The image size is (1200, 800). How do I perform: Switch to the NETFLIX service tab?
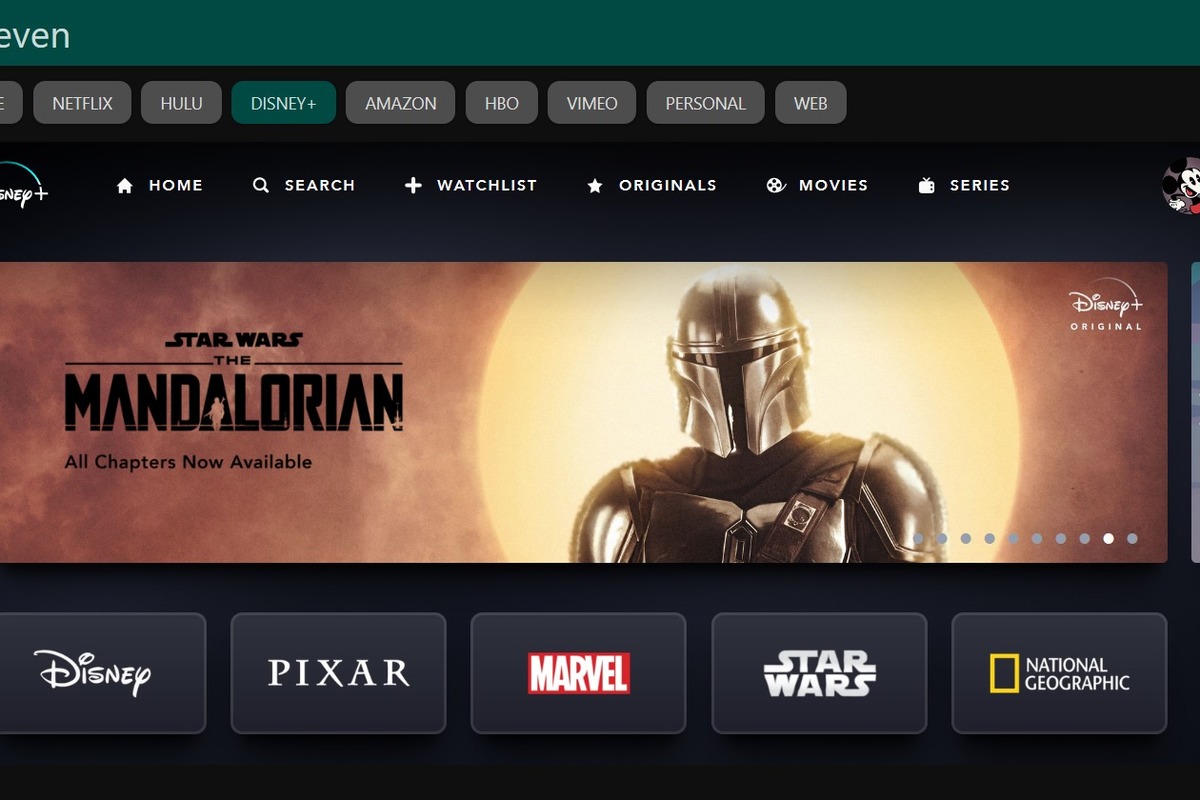pos(82,103)
